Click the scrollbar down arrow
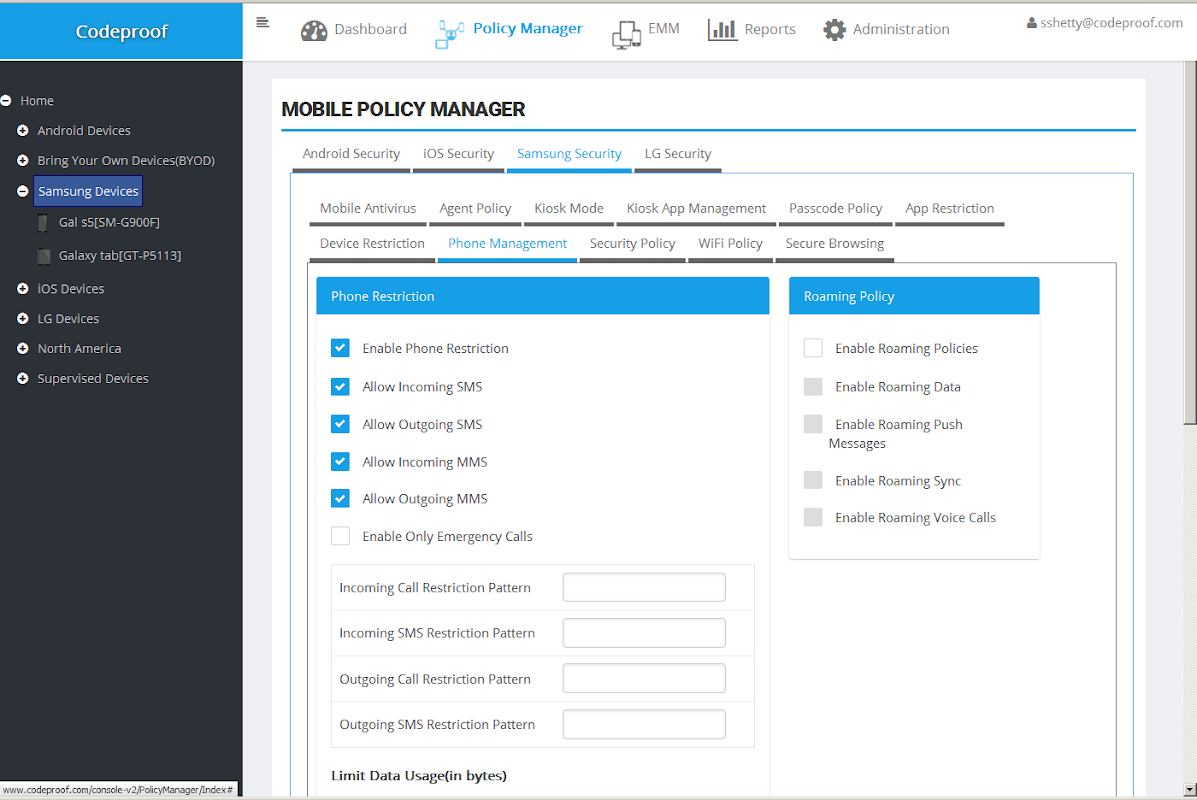This screenshot has height=800, width=1197. point(1190,789)
